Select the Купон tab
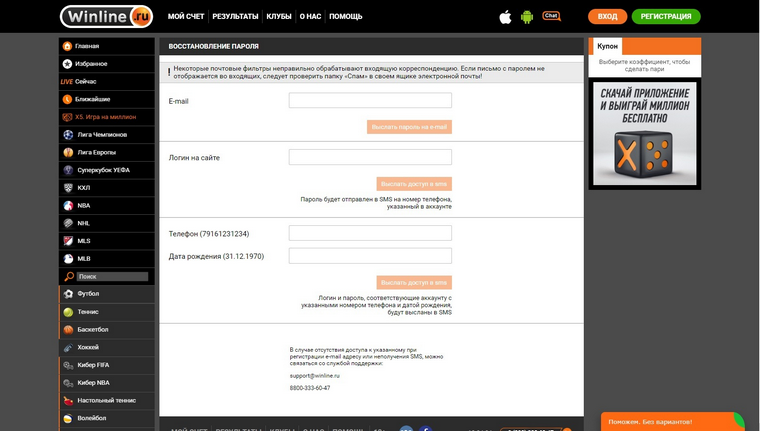This screenshot has height=431, width=760. click(x=607, y=46)
